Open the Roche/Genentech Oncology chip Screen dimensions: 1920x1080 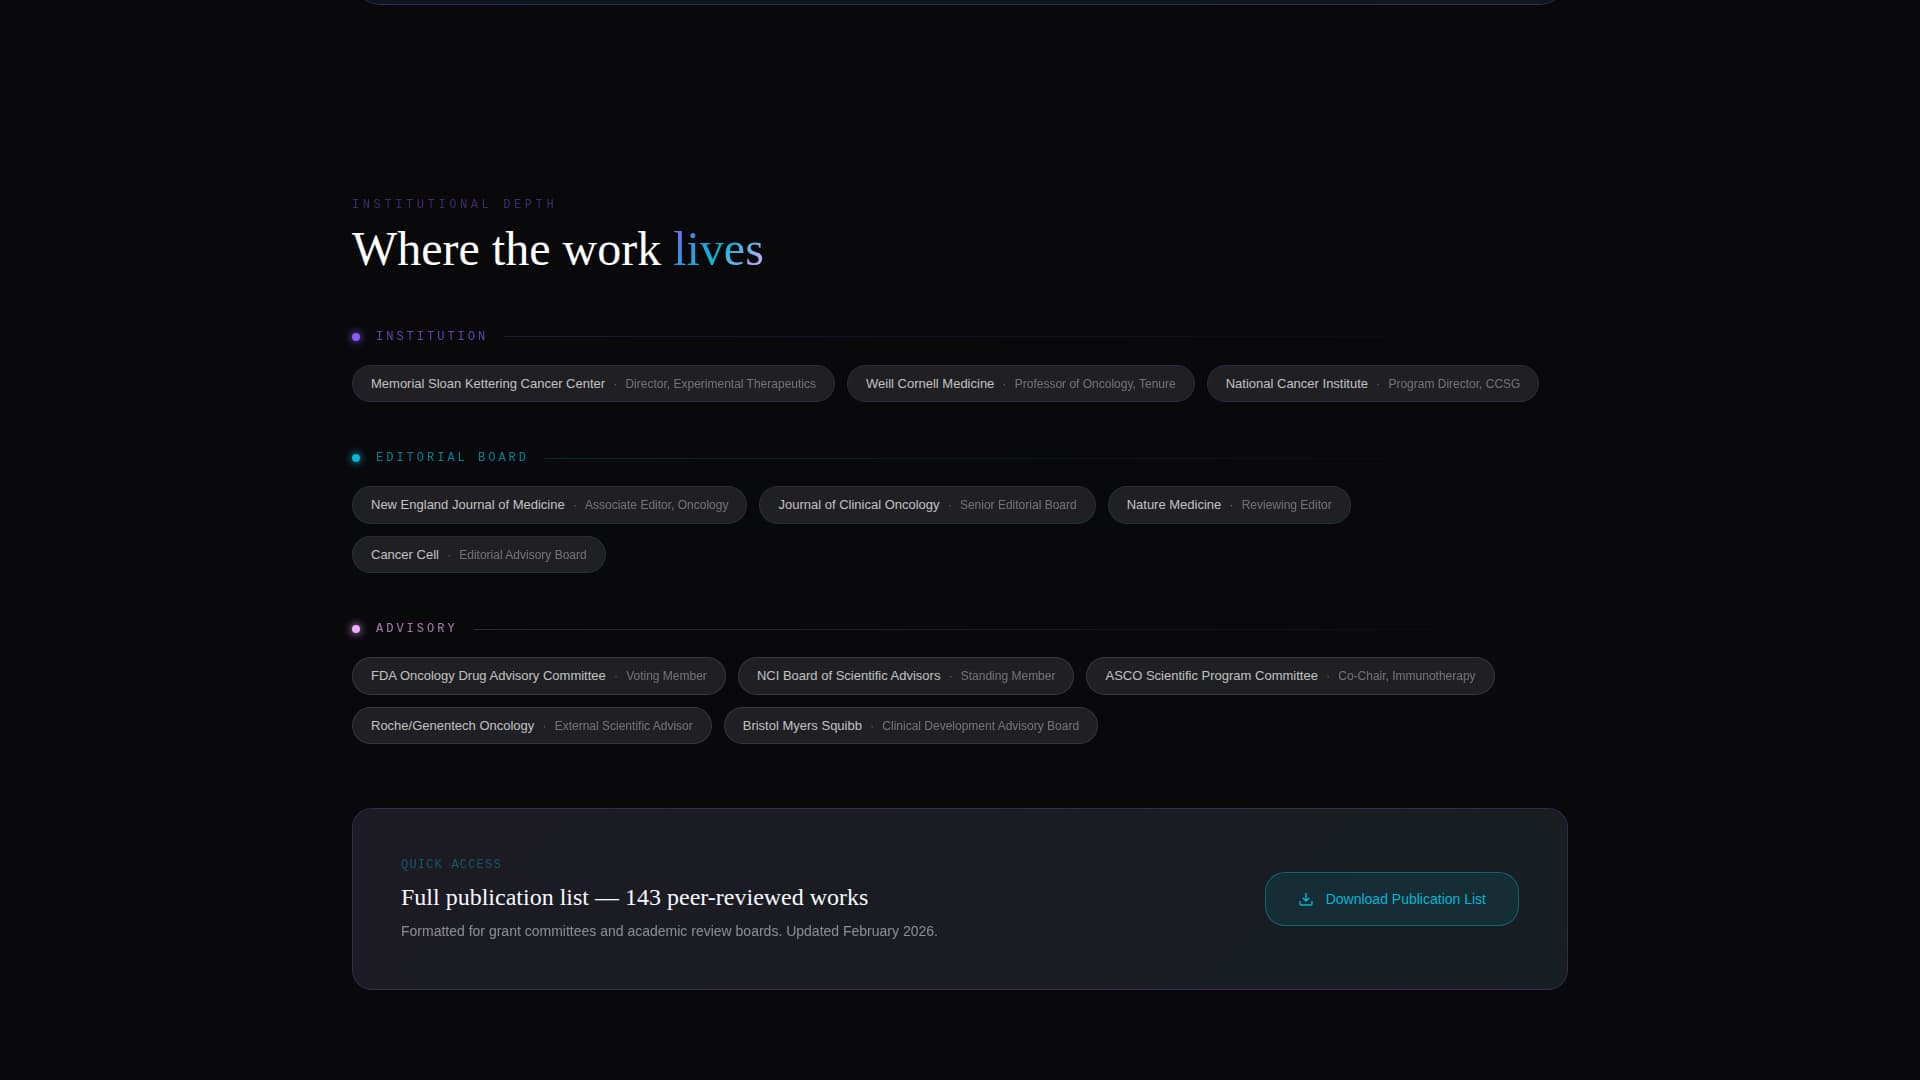(x=531, y=726)
